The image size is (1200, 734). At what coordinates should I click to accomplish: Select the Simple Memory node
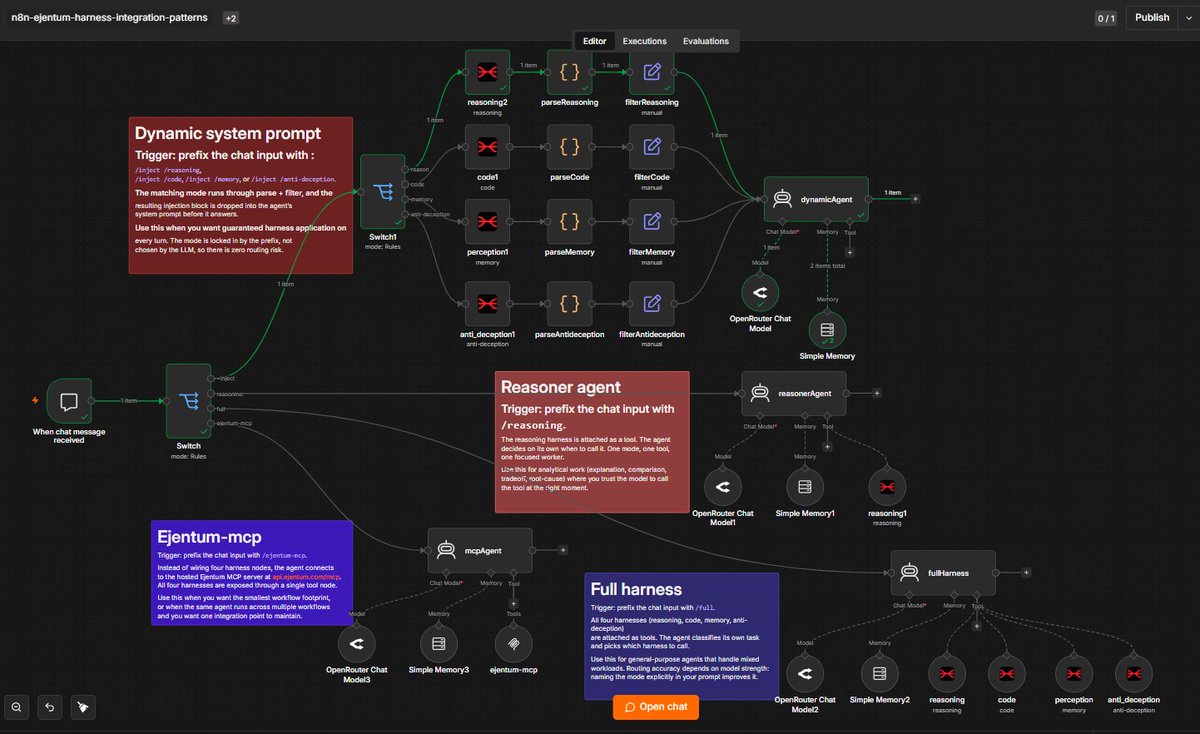coord(827,331)
